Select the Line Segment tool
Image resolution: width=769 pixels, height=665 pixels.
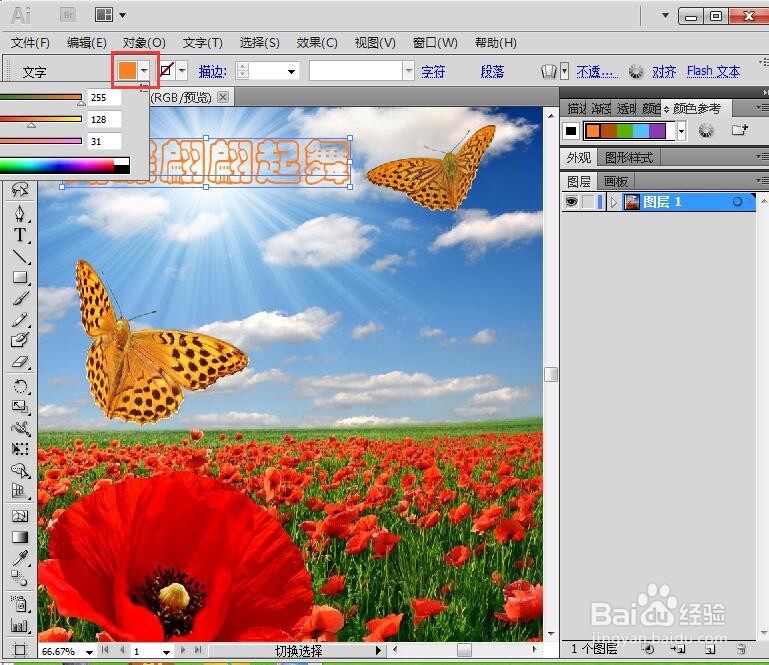[x=20, y=256]
